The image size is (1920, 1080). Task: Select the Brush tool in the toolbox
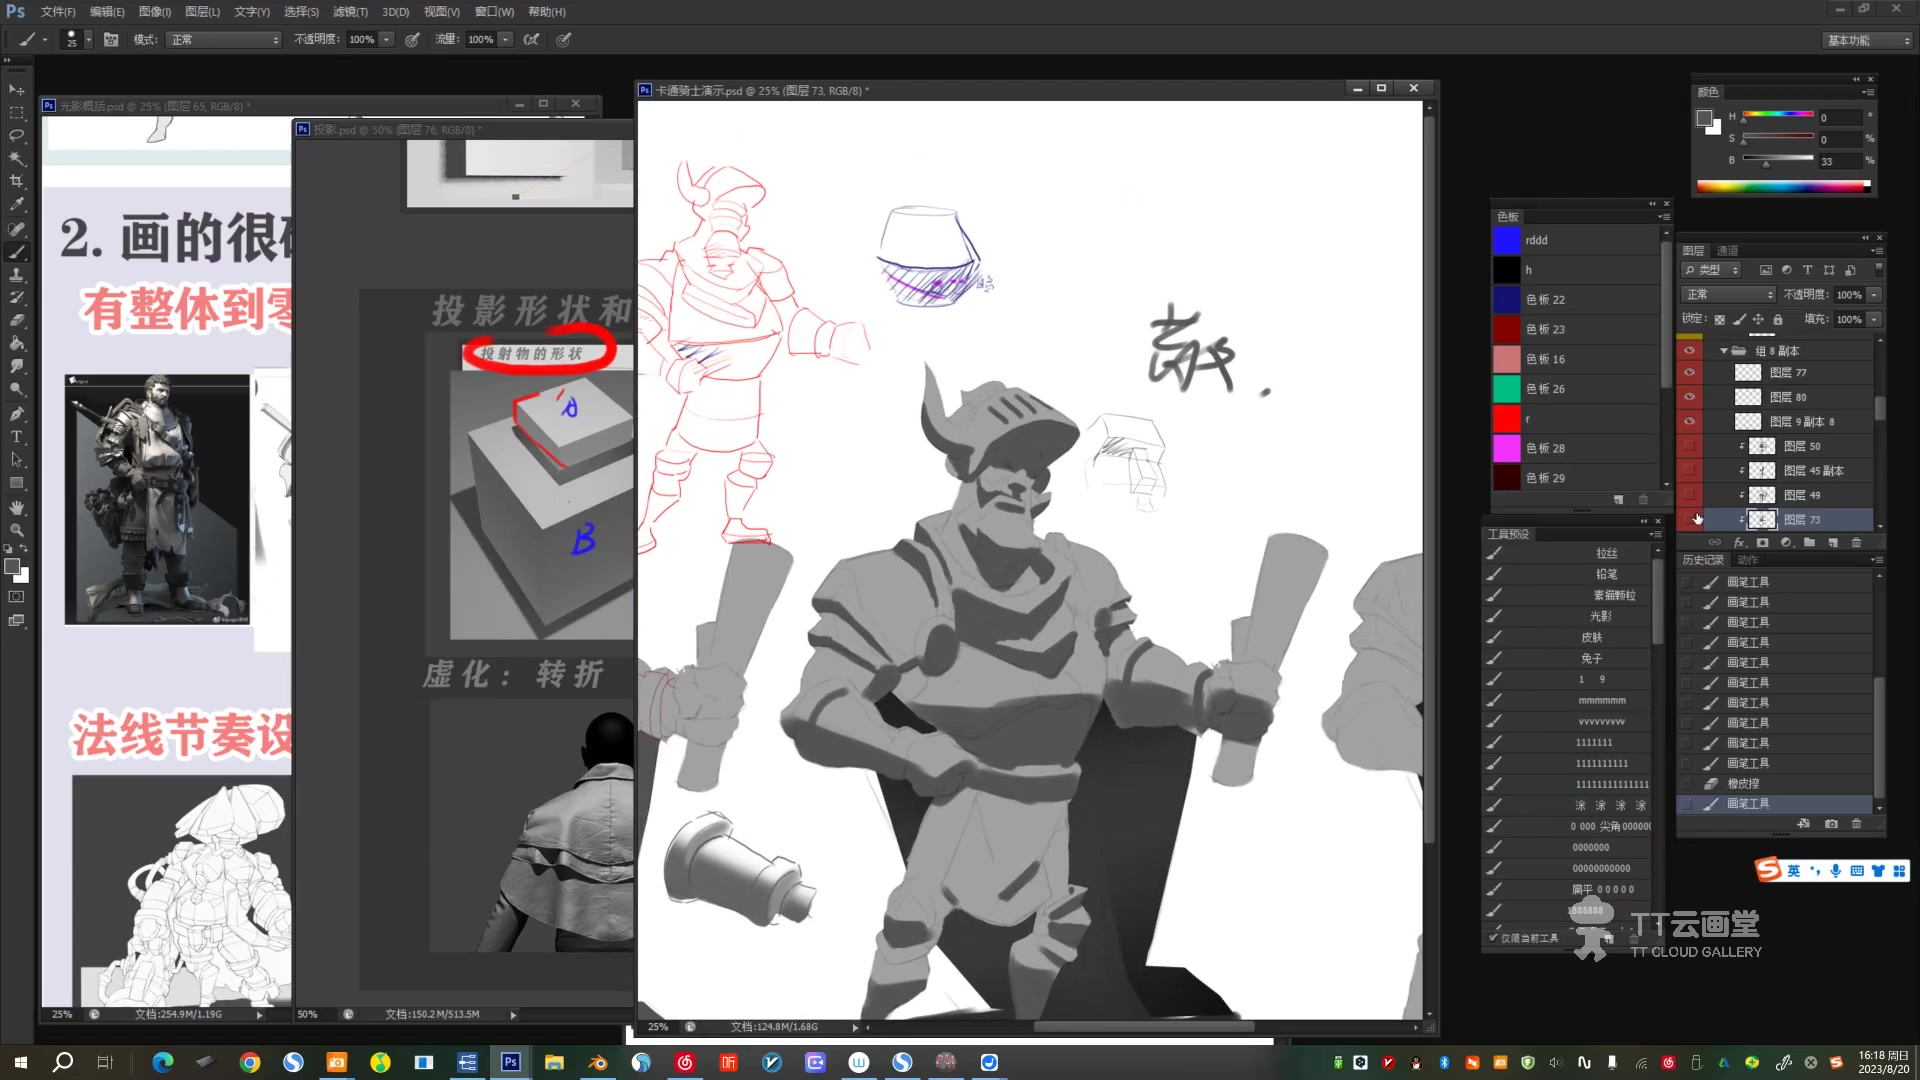tap(17, 252)
